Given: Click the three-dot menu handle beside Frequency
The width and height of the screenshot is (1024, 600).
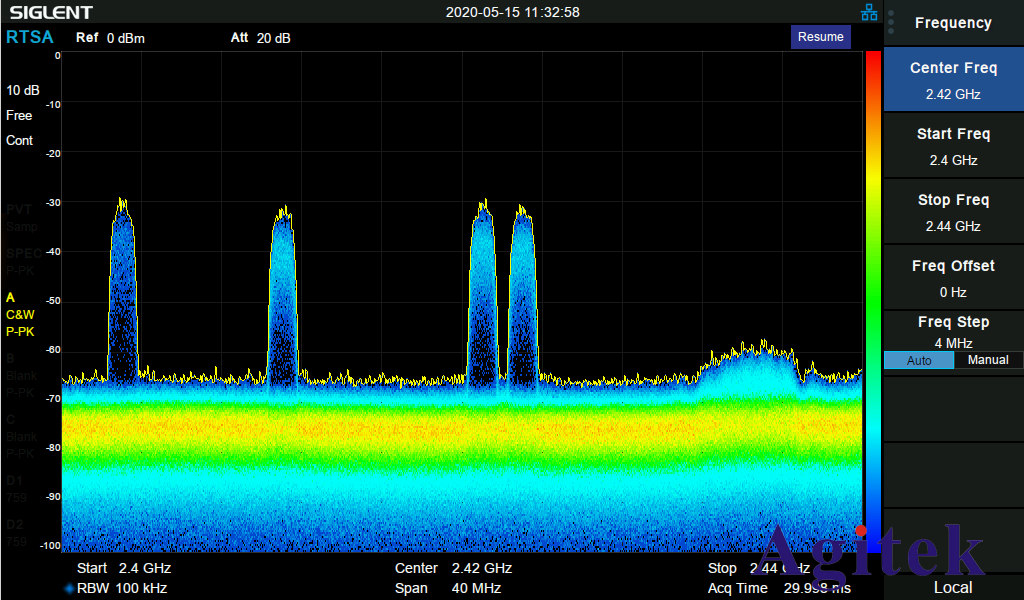Looking at the screenshot, I should pos(891,23).
